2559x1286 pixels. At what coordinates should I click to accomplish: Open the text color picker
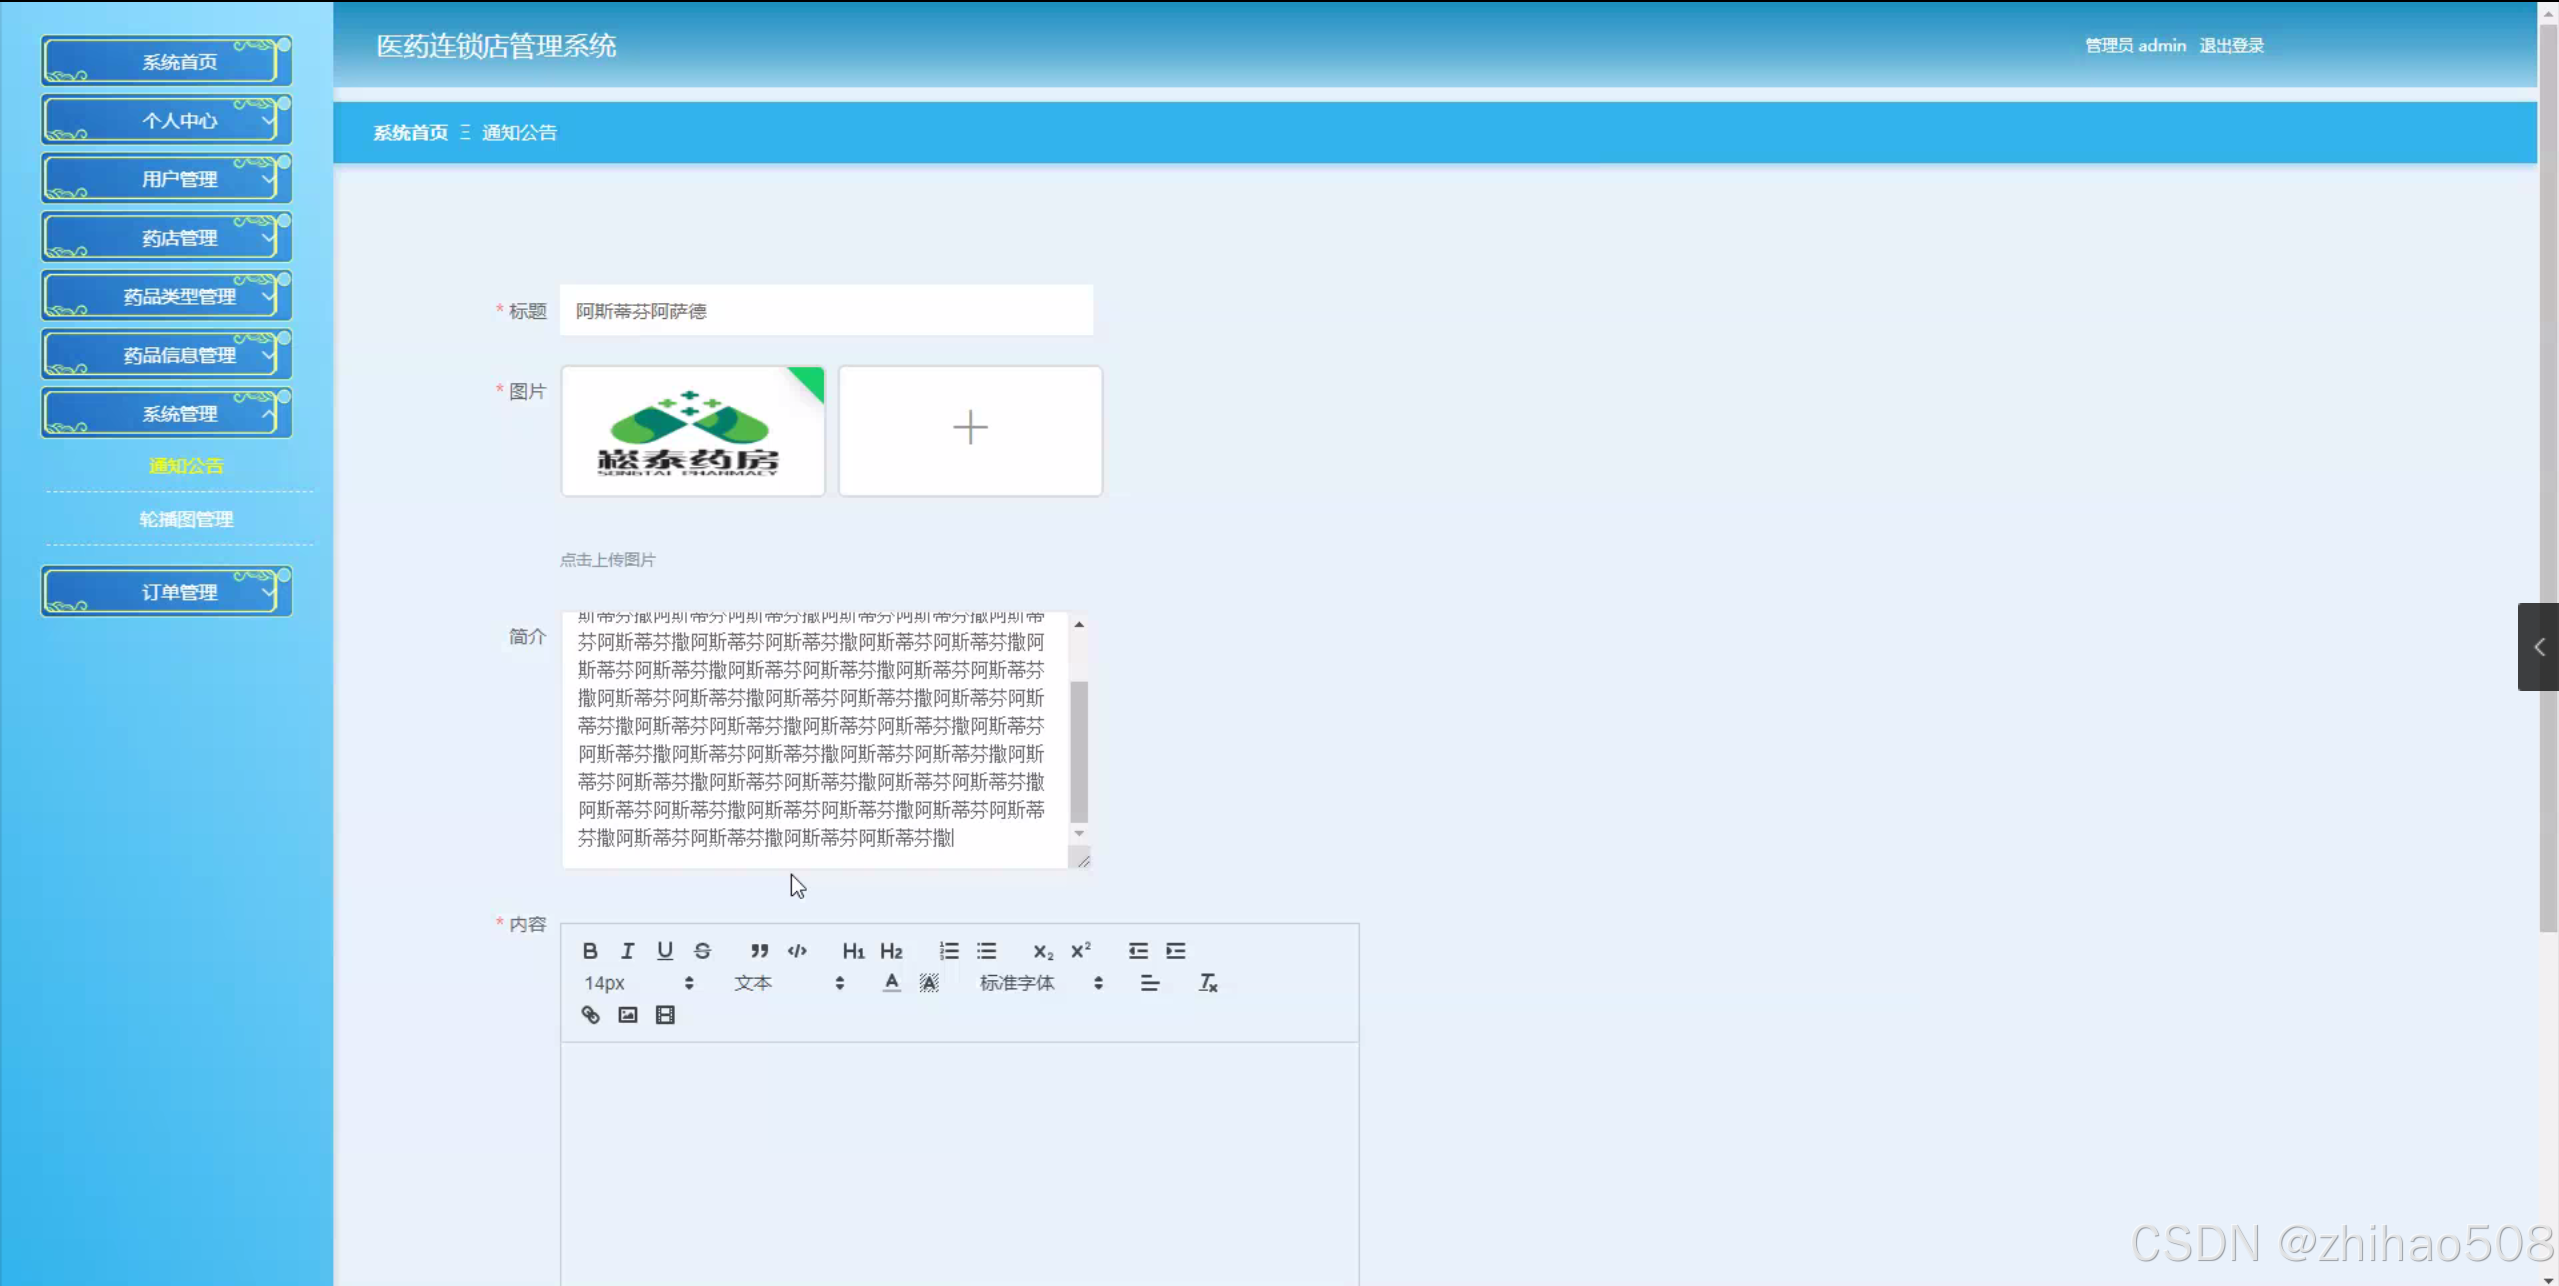[891, 983]
